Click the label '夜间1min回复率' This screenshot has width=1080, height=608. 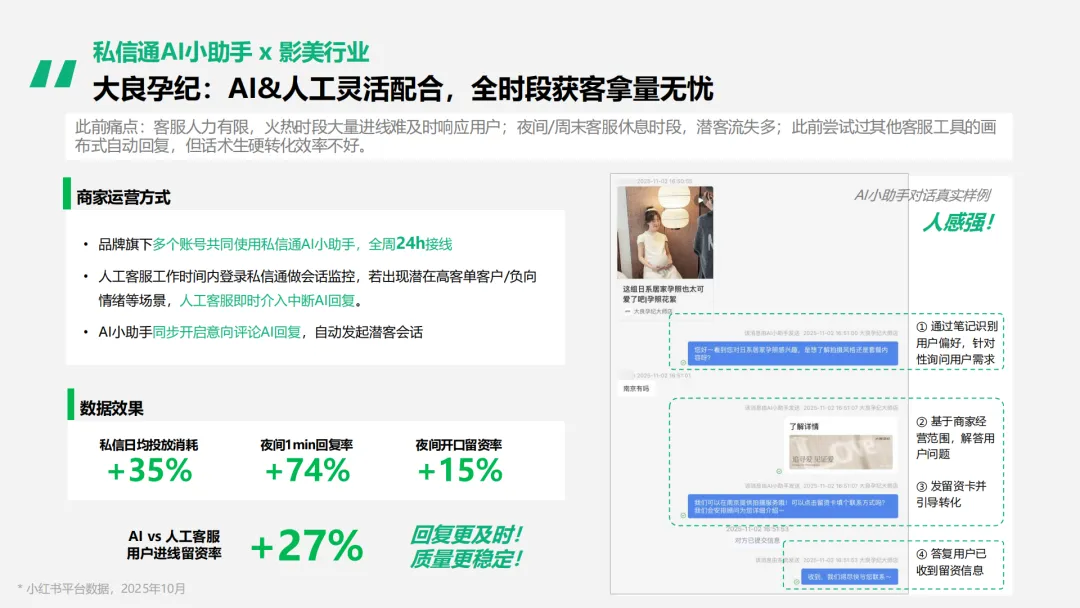pos(307,445)
